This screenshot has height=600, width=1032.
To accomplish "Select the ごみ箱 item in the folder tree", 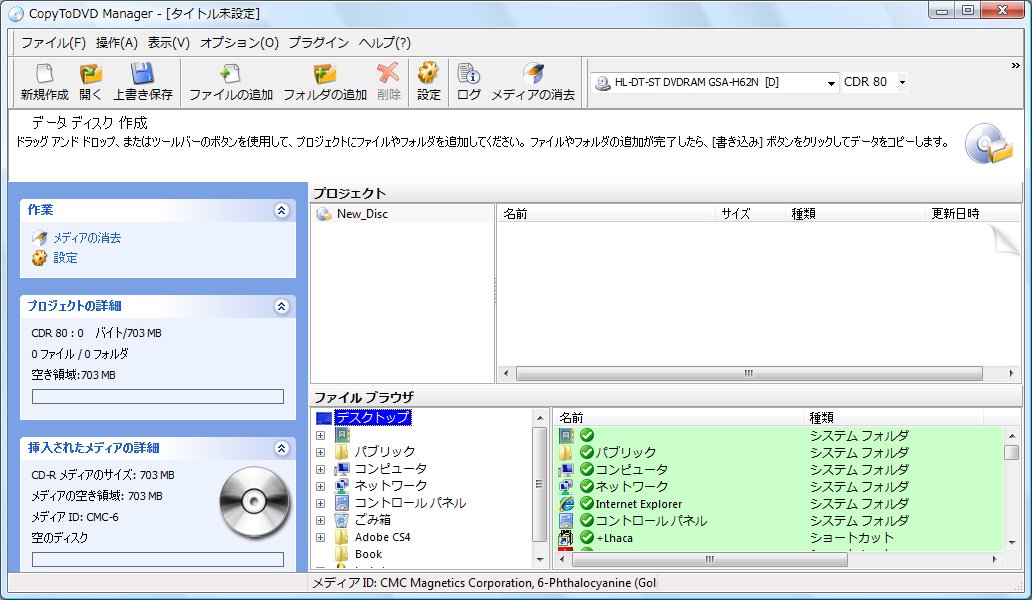I will tap(373, 520).
